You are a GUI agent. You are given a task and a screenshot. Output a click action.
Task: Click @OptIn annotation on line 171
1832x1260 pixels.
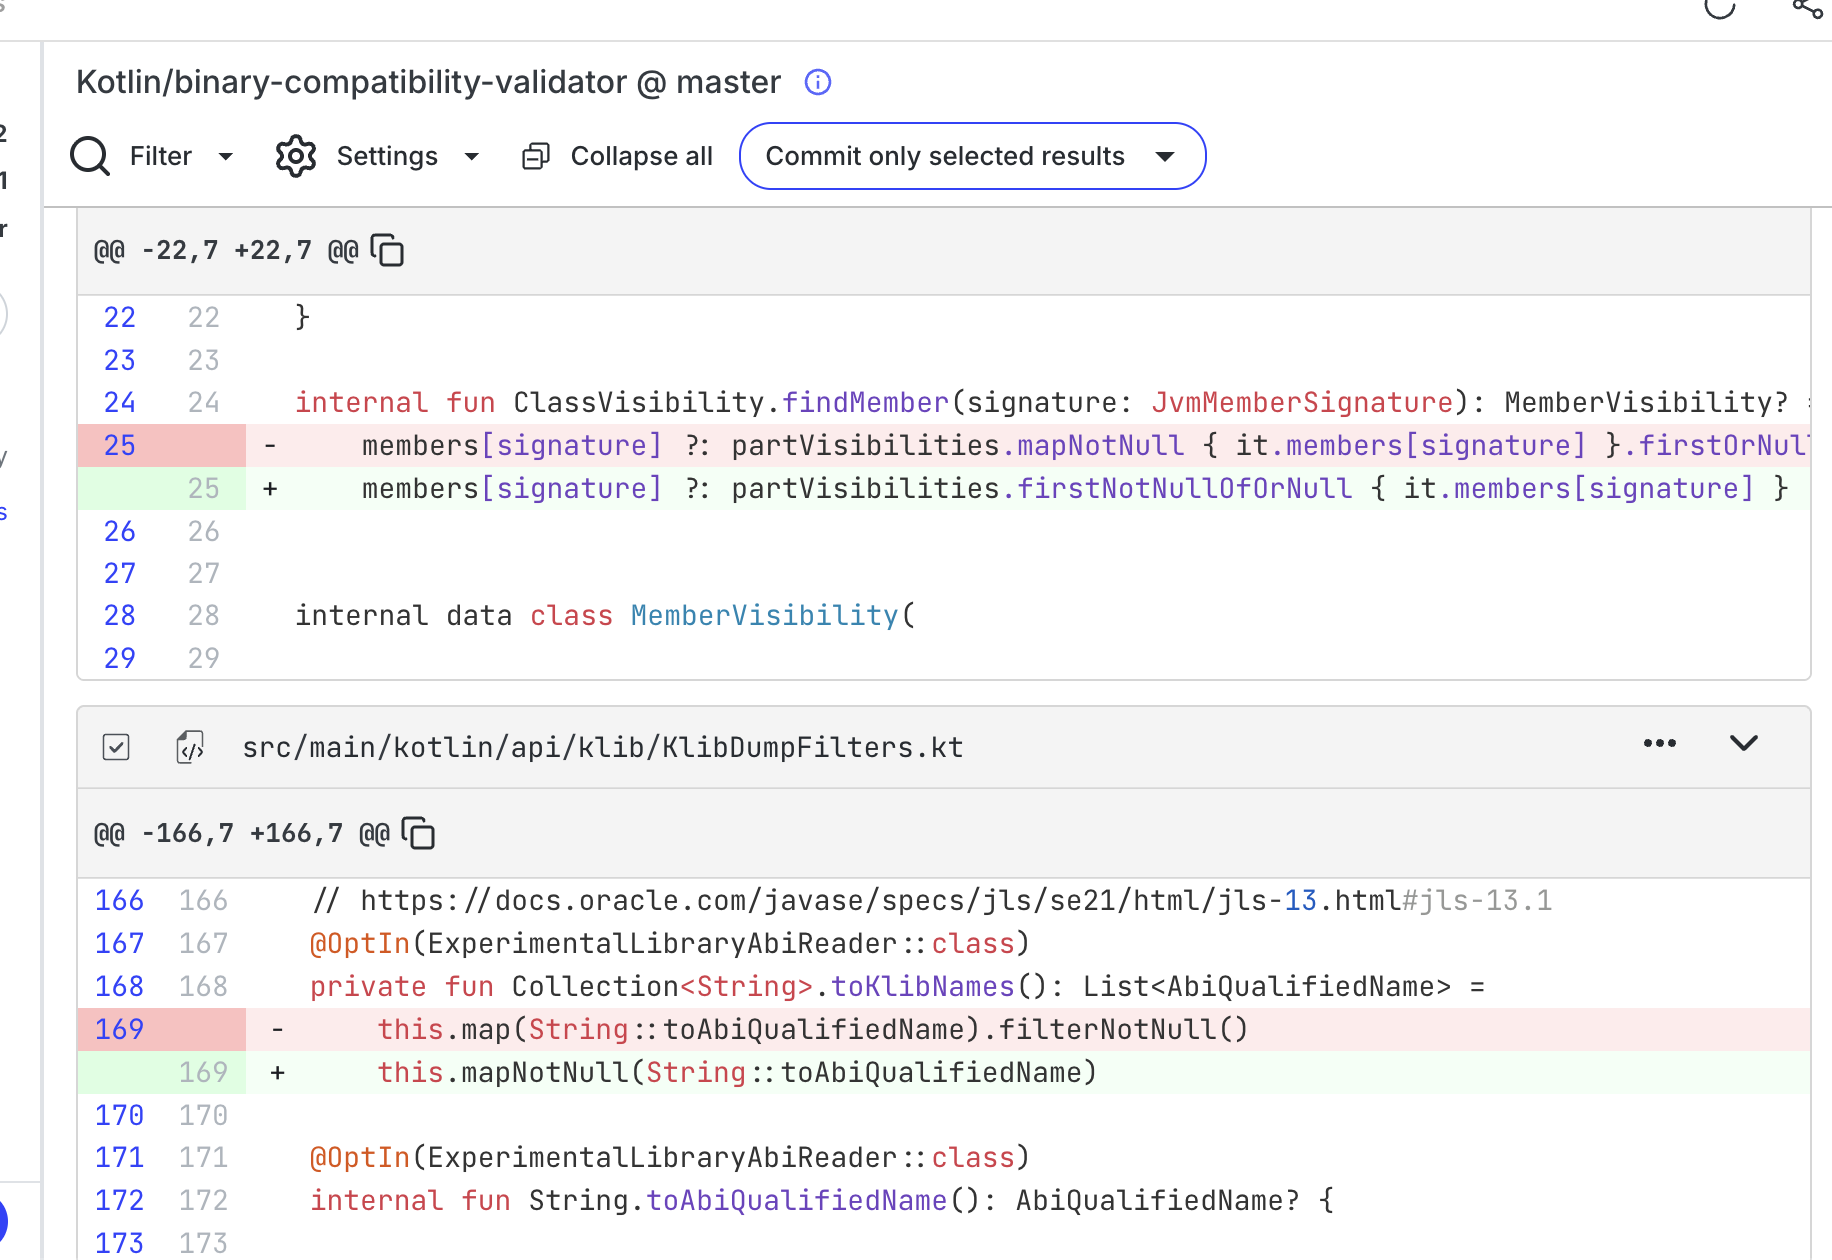pyautogui.click(x=360, y=1157)
